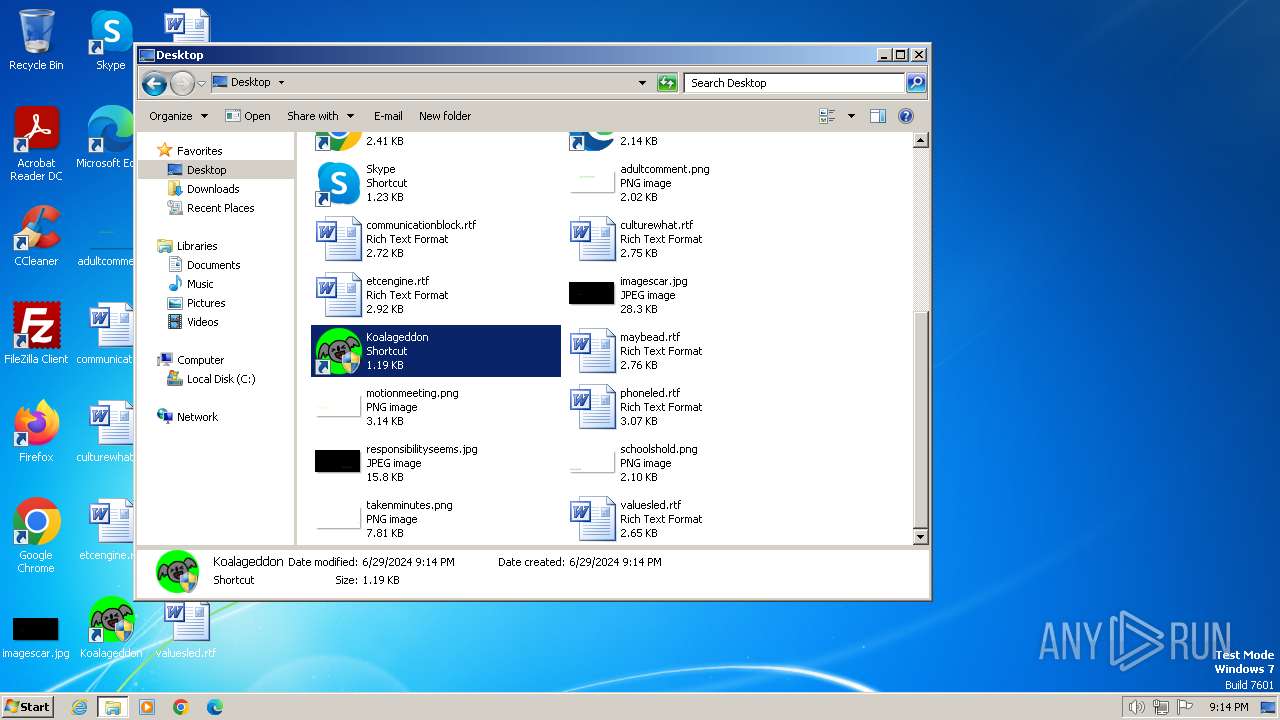Select responsibilityseems.jpg in file list

click(x=436, y=463)
